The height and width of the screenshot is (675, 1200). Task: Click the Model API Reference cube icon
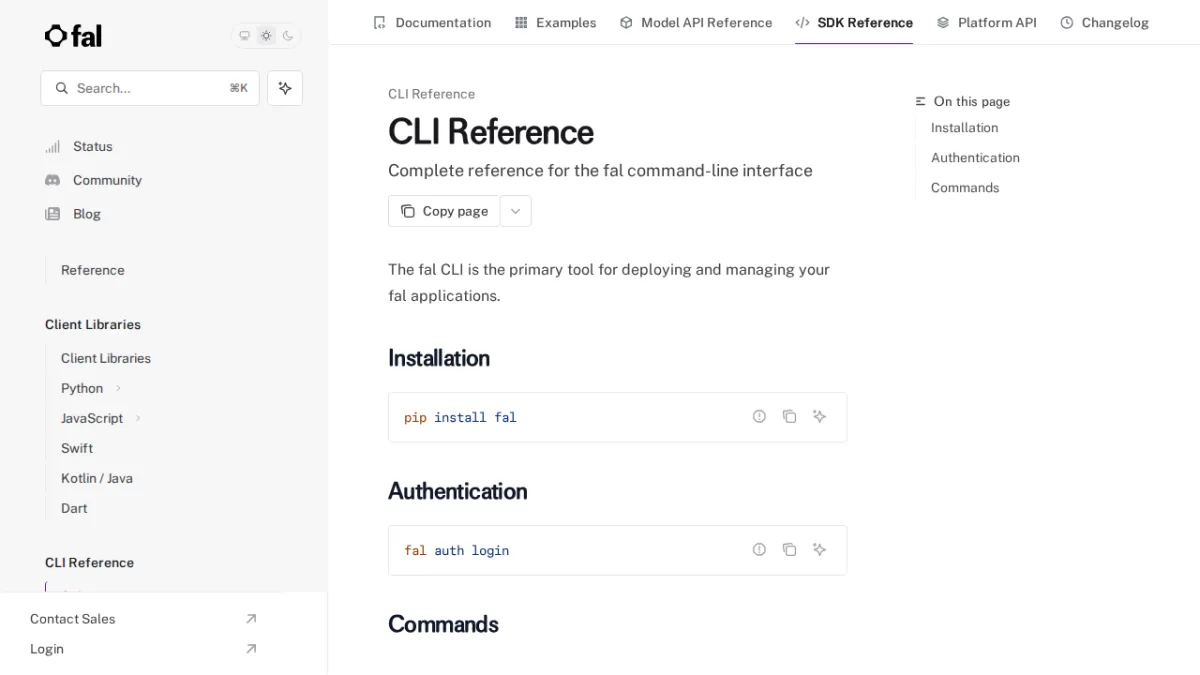pos(626,22)
